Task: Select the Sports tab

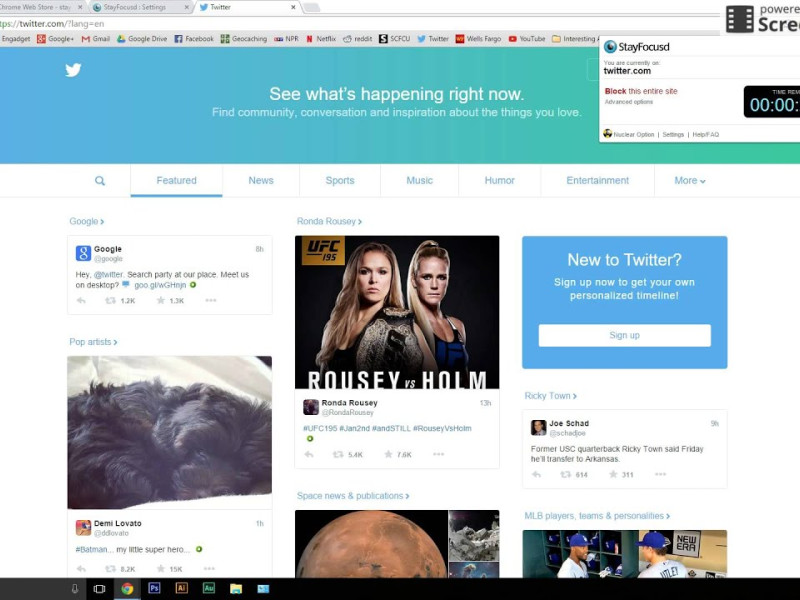Action: click(x=340, y=181)
